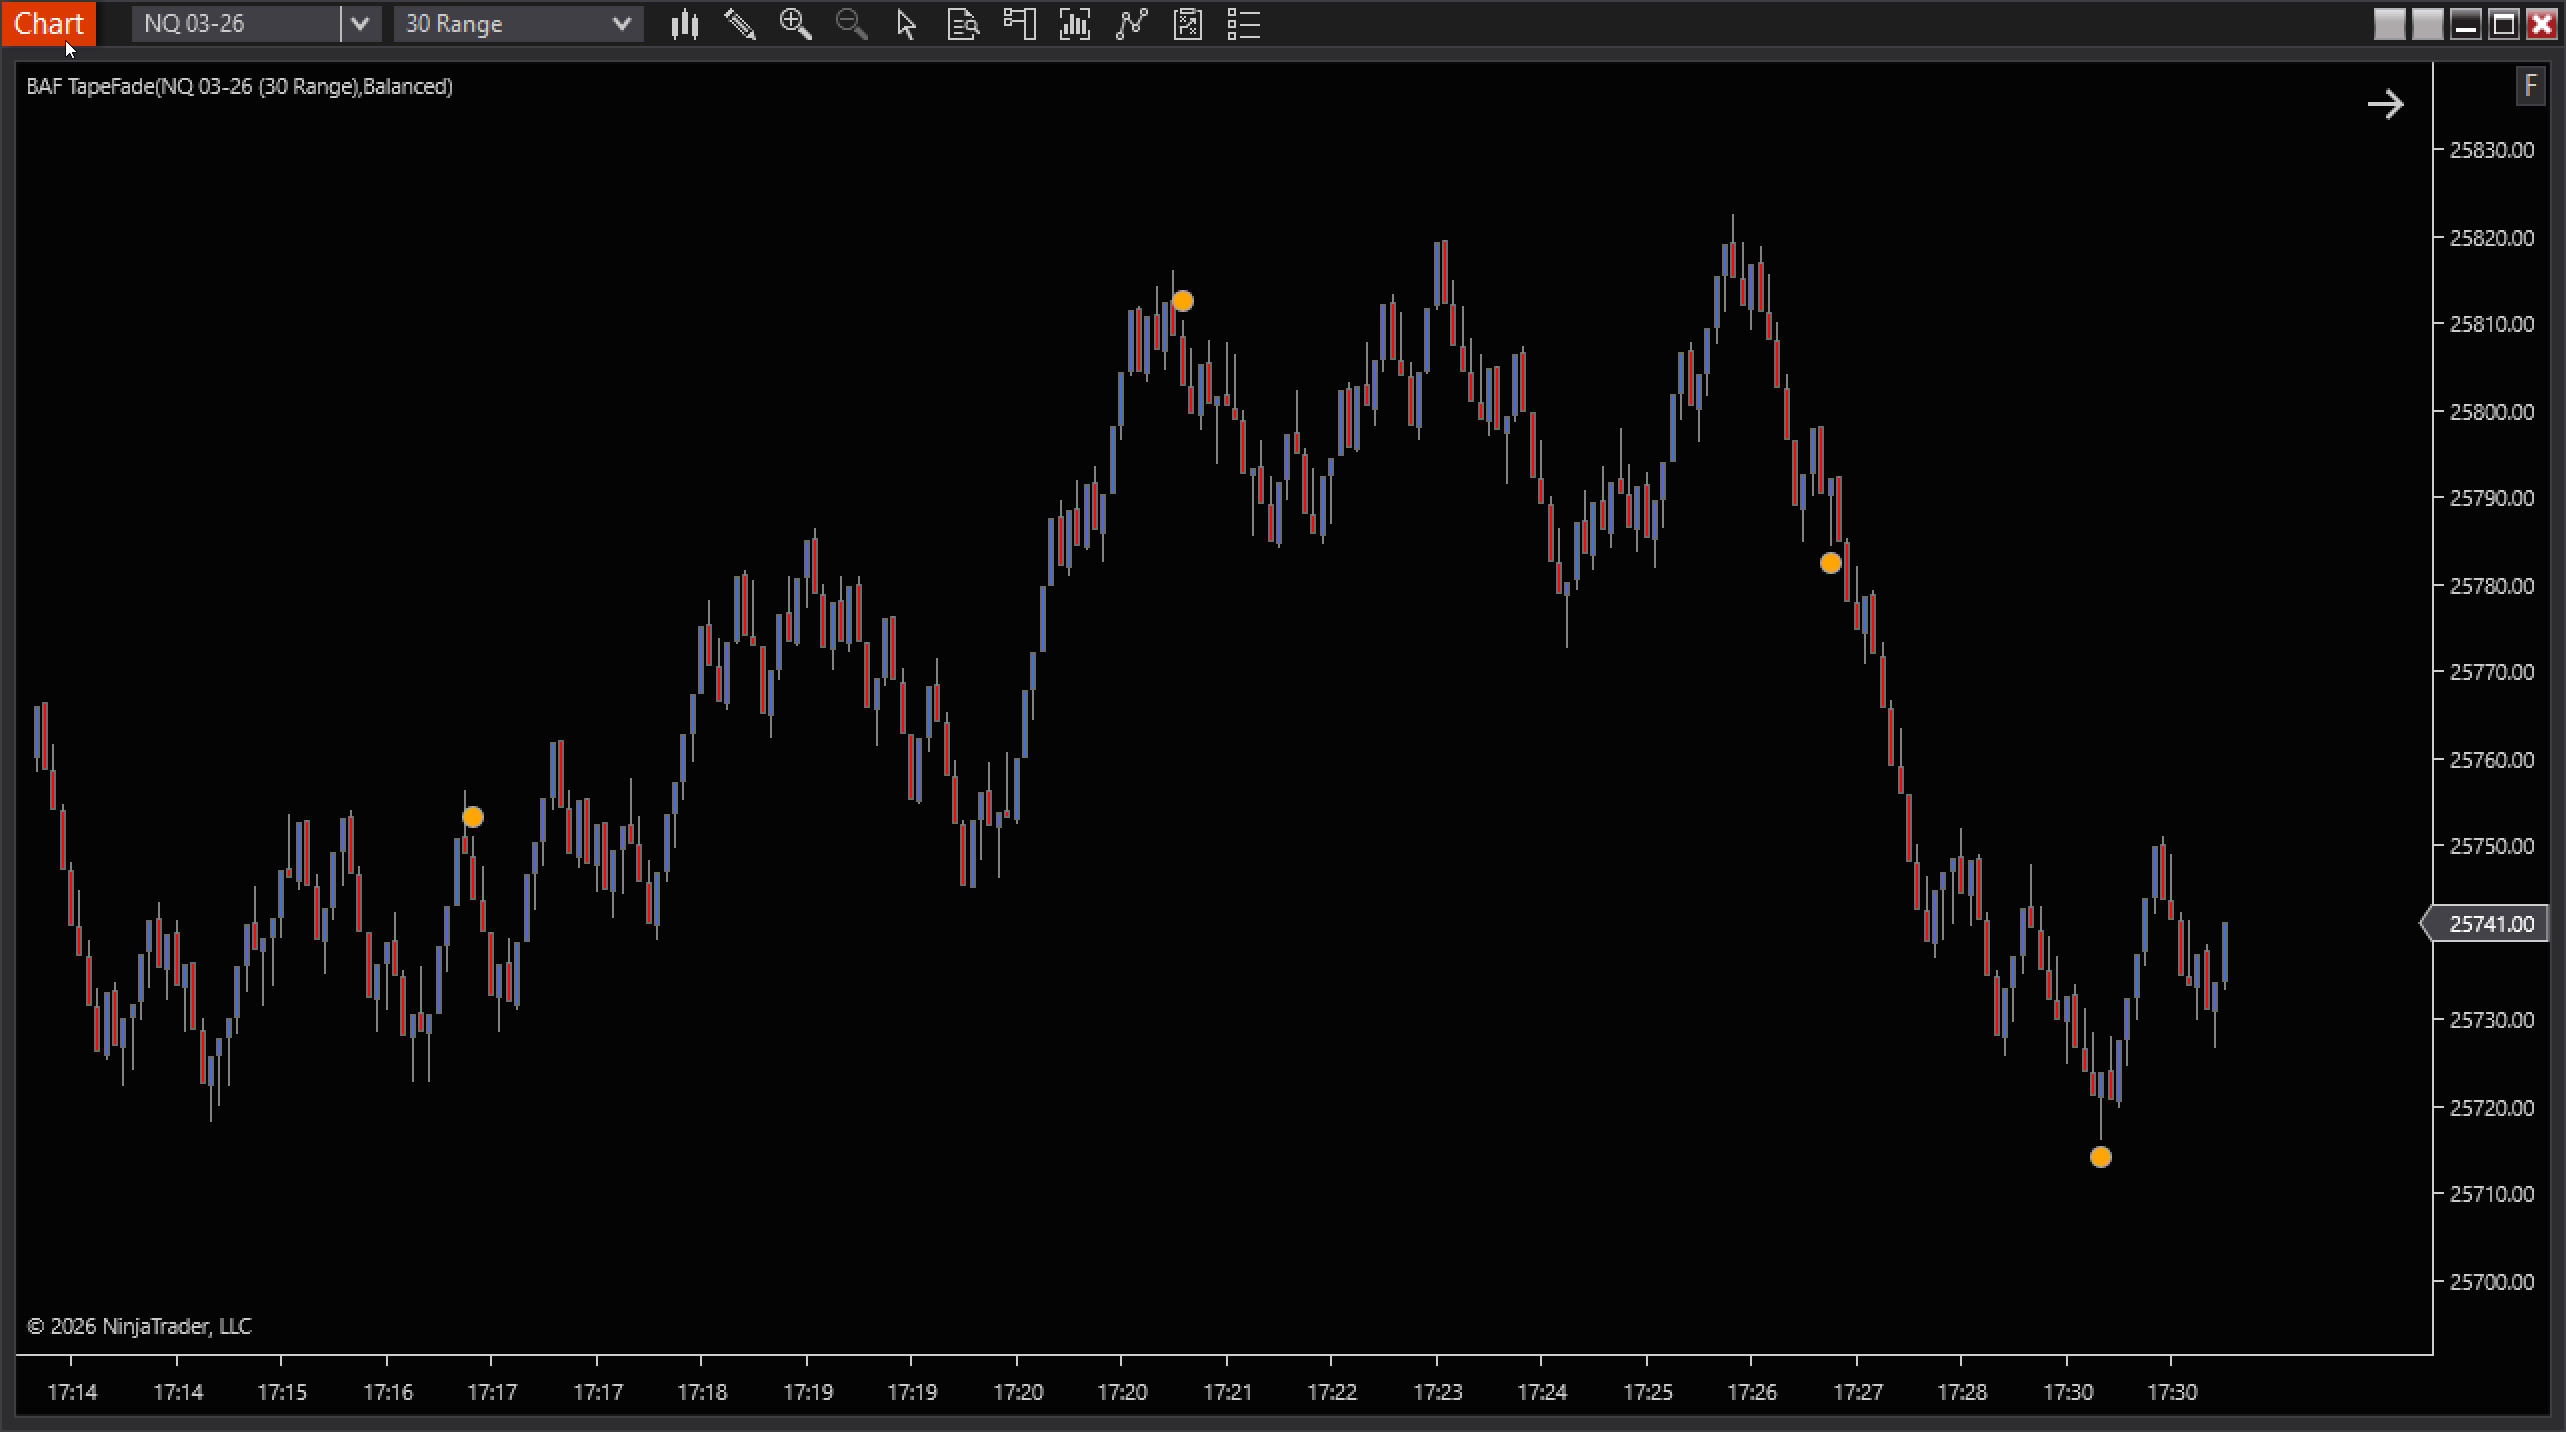The image size is (2566, 1432).
Task: Open the chart style candlestick icon
Action: [684, 24]
